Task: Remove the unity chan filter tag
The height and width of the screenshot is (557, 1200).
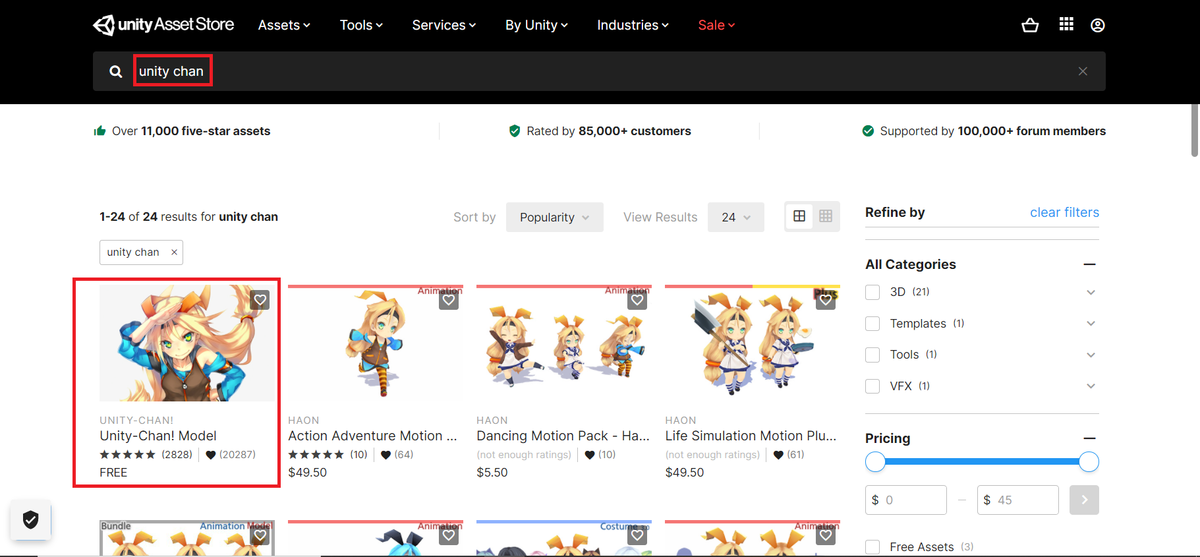Action: 174,252
